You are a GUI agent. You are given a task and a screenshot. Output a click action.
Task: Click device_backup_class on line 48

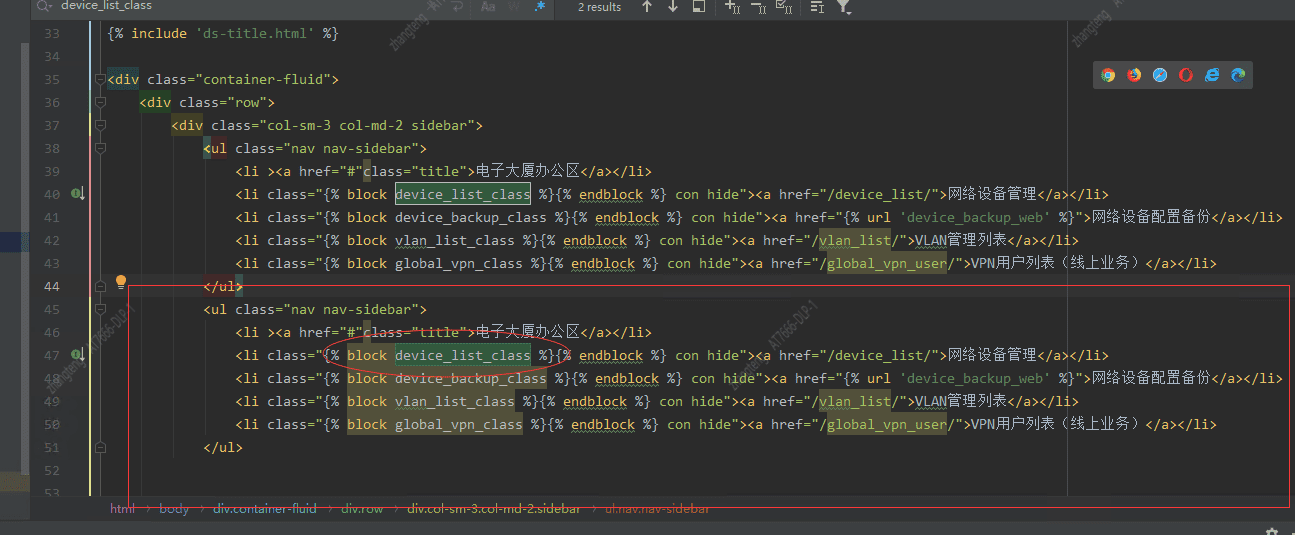pyautogui.click(x=471, y=378)
